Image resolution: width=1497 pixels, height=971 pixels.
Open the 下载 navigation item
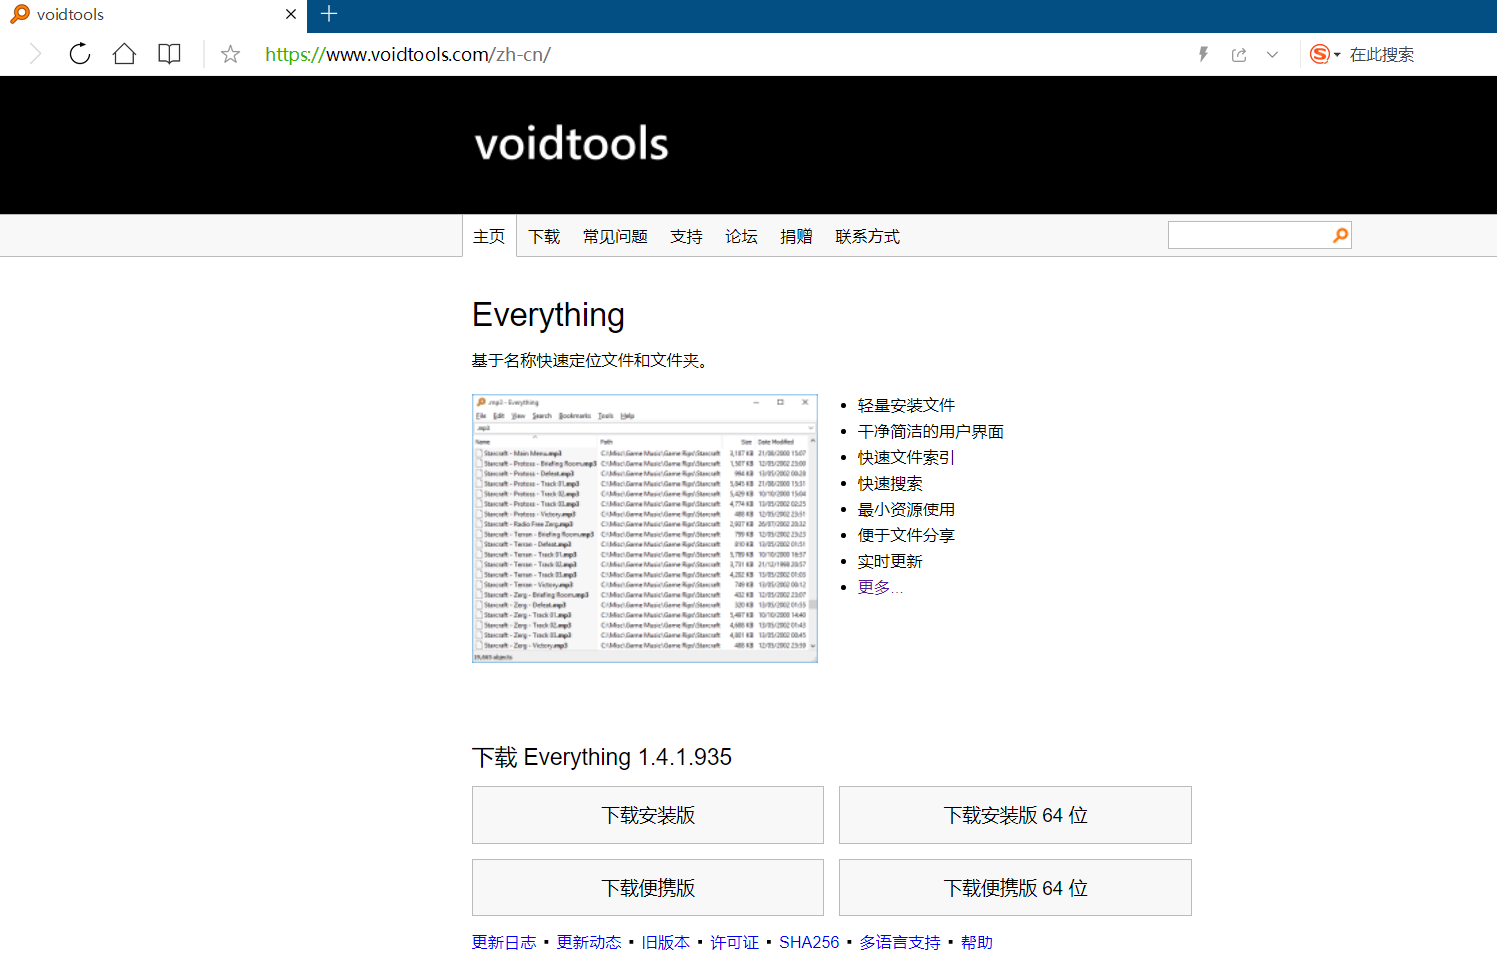tap(544, 236)
